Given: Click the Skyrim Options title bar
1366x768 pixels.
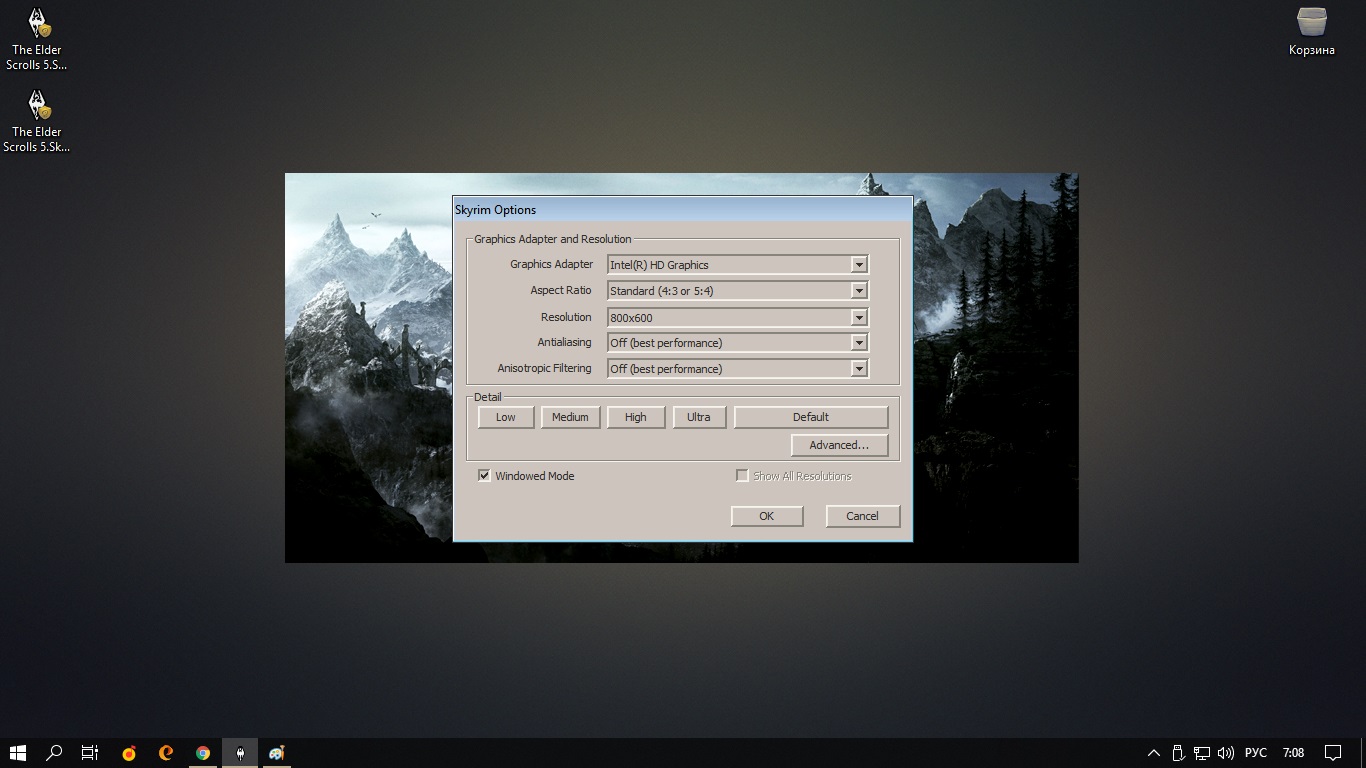Looking at the screenshot, I should click(x=683, y=210).
